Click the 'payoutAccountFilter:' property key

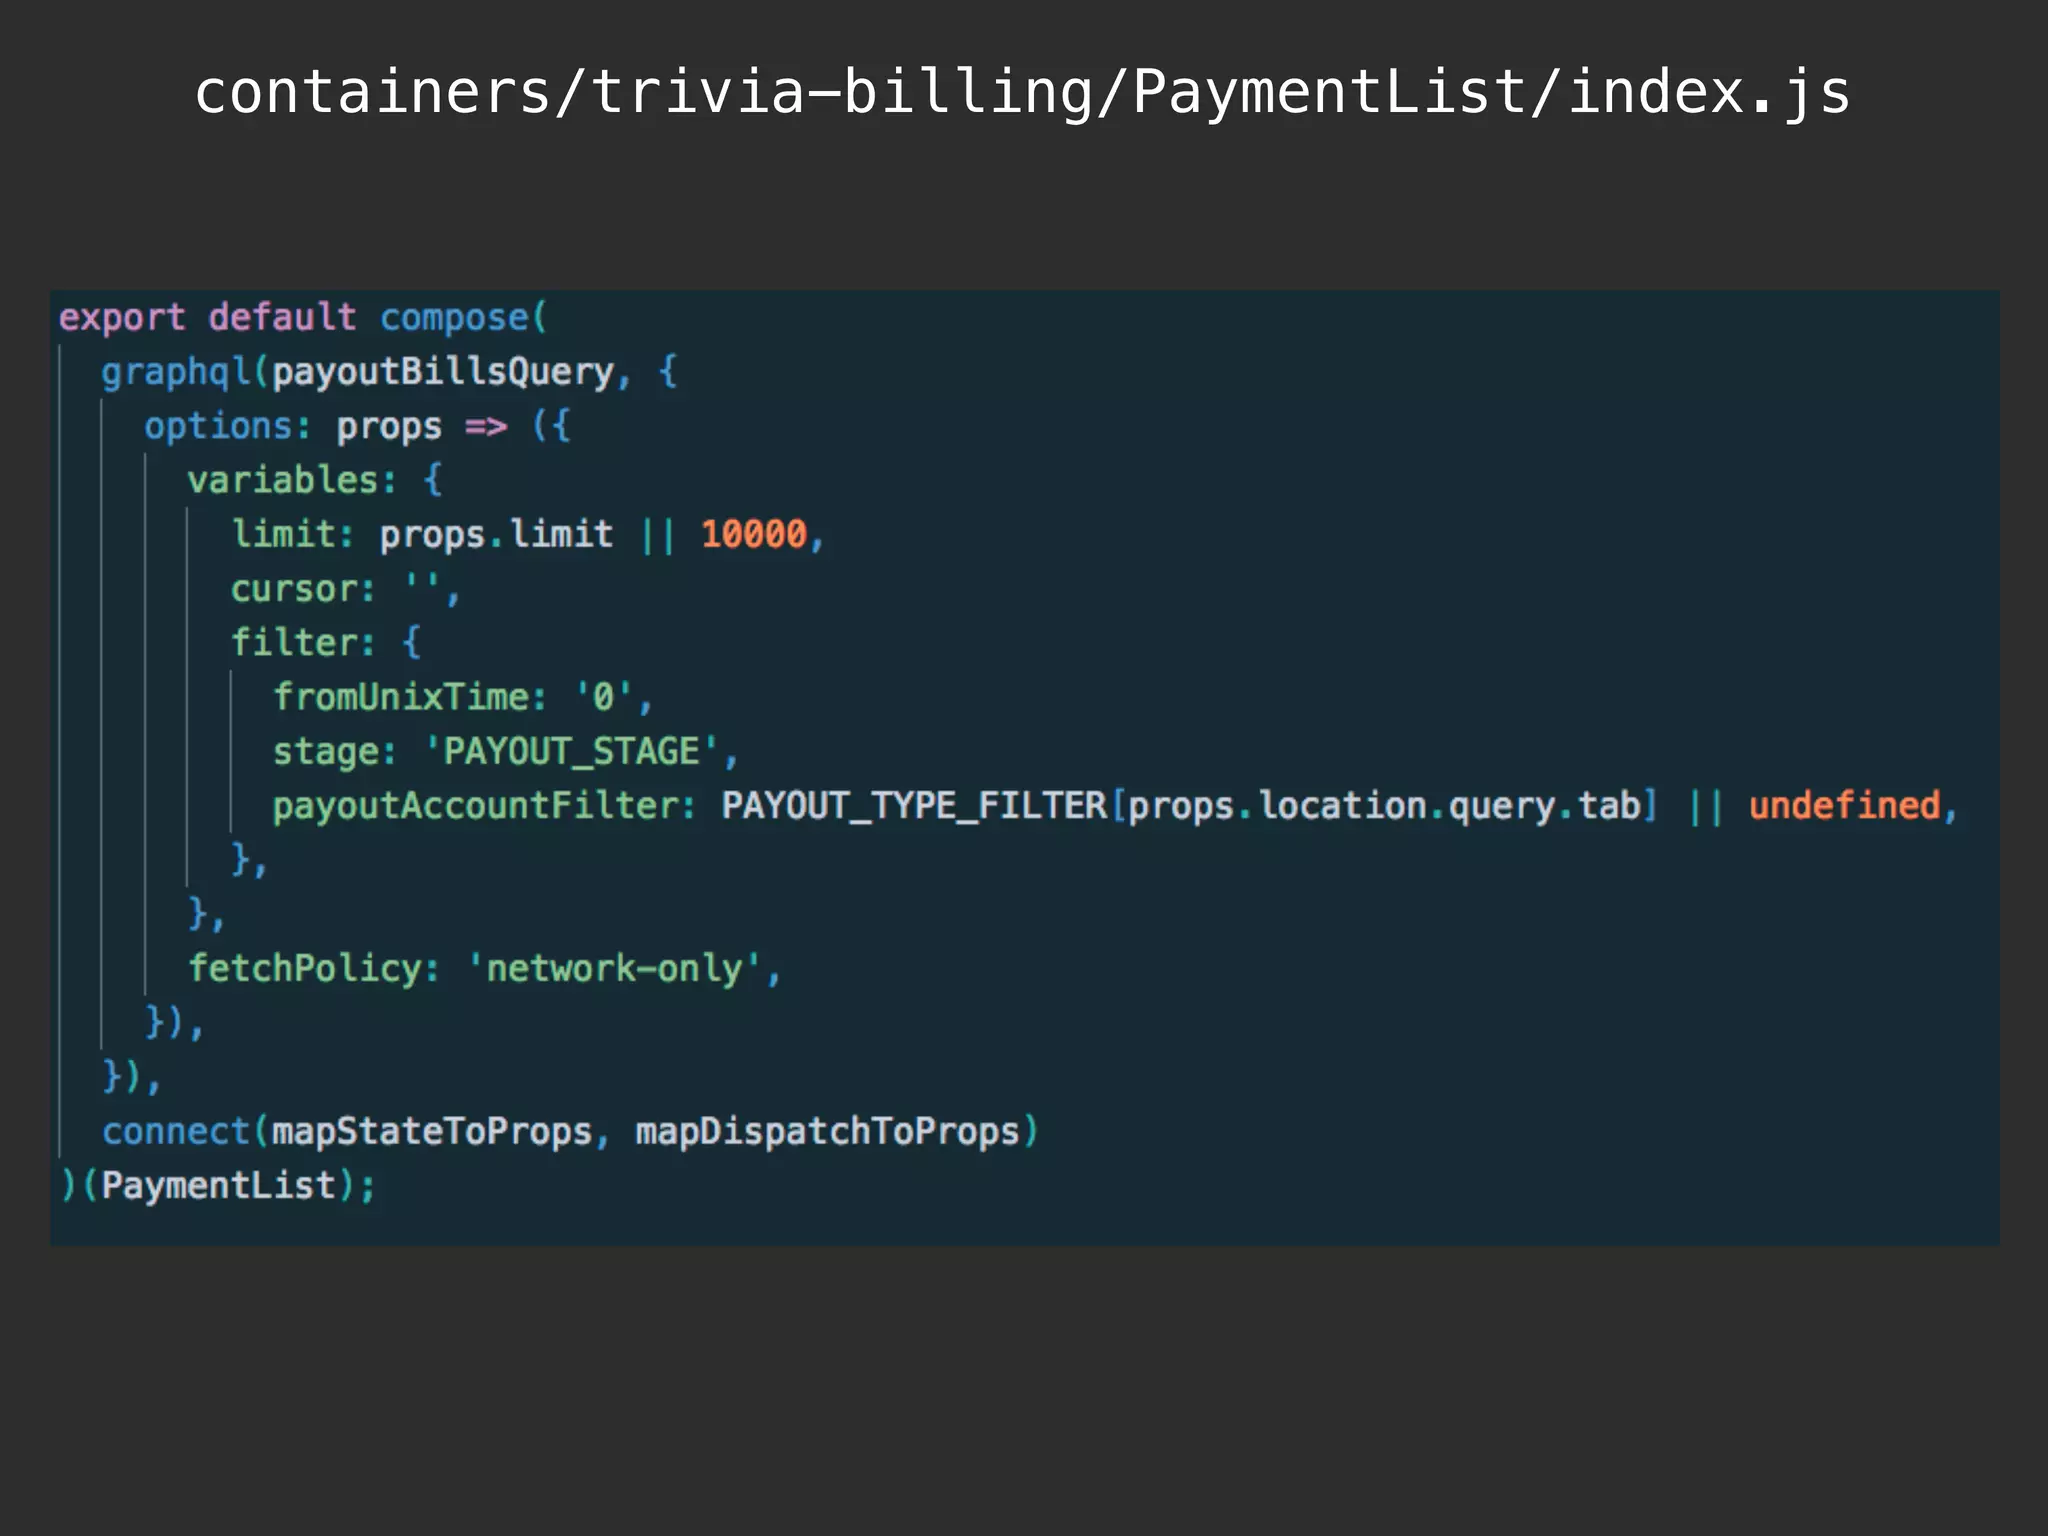point(484,806)
